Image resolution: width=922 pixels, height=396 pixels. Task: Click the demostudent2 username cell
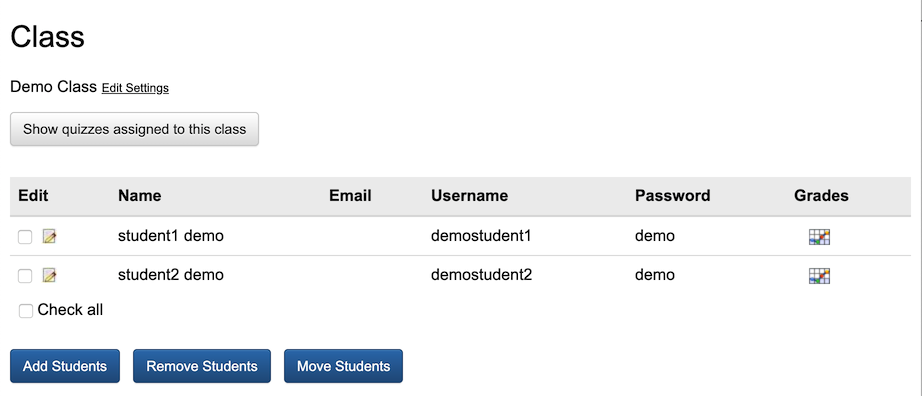[x=481, y=275]
